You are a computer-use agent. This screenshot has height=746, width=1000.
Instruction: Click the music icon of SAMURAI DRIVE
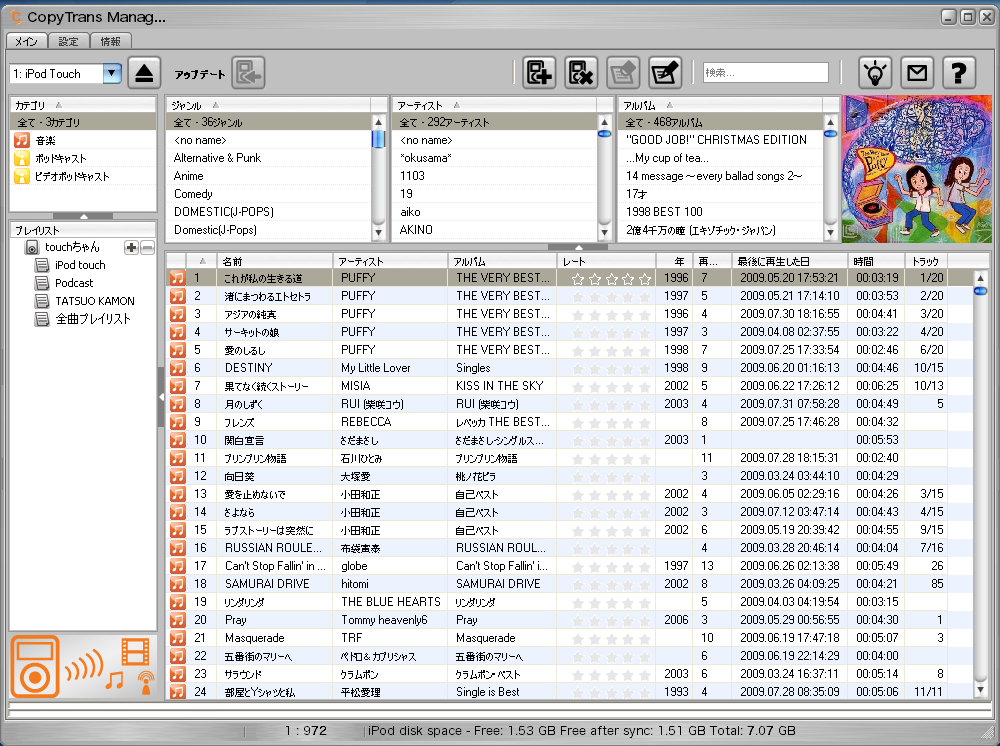177,584
